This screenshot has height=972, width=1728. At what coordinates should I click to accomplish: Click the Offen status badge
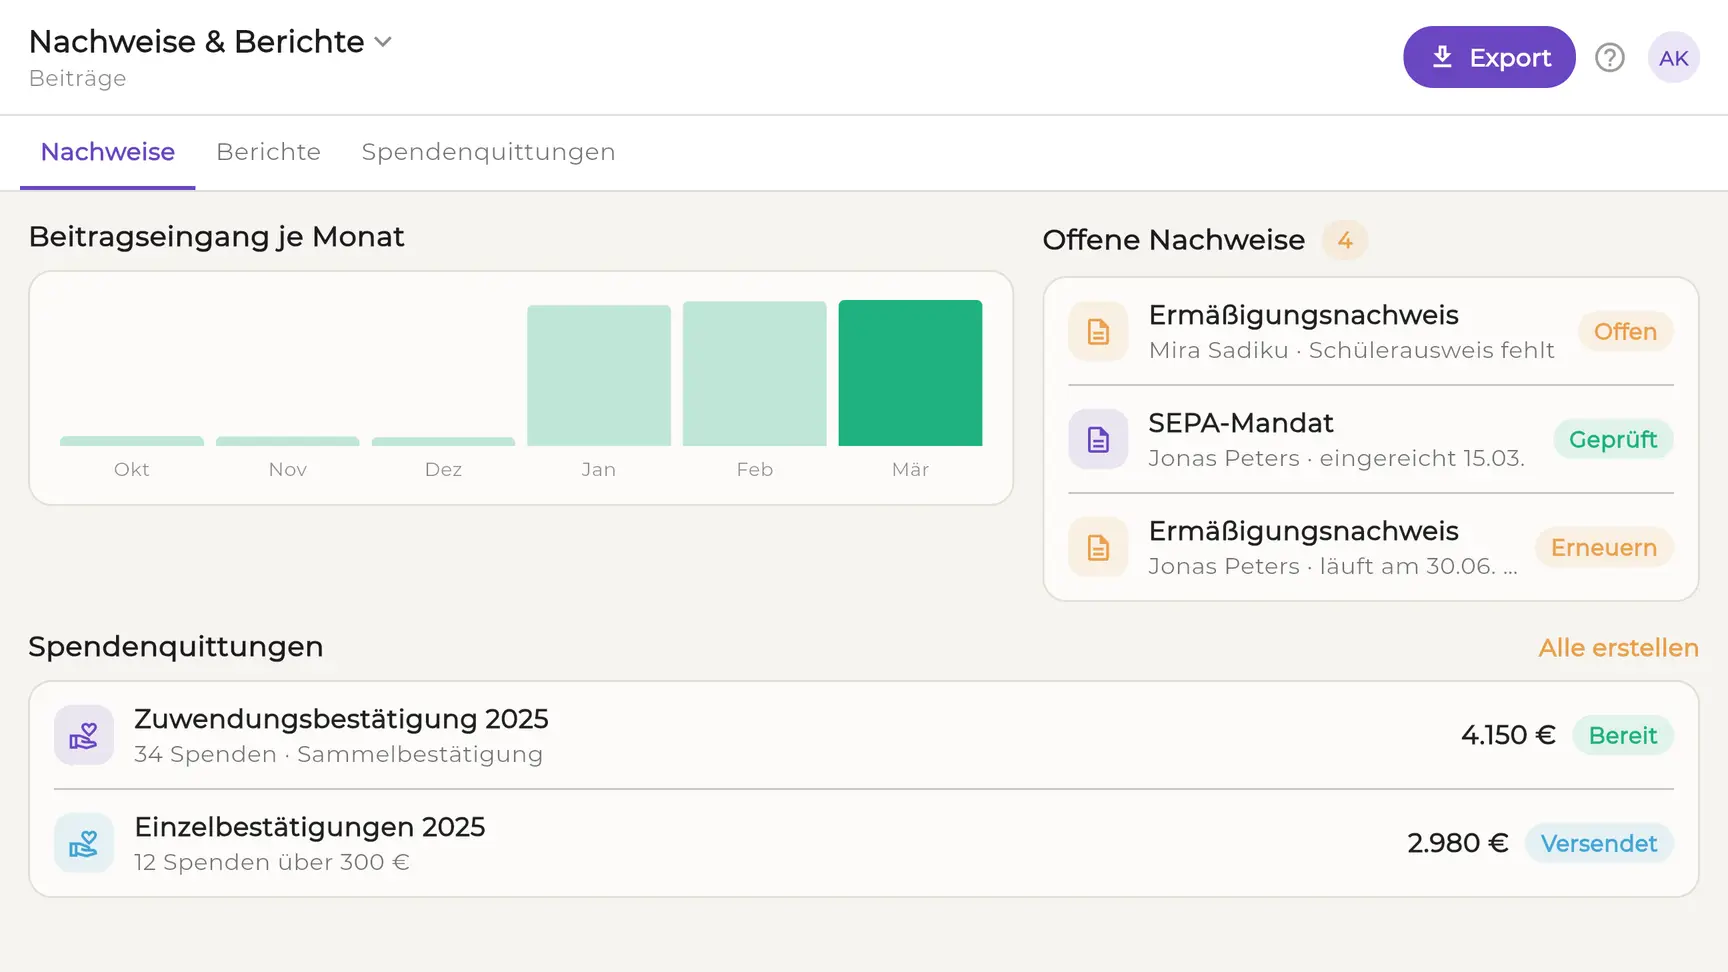pos(1625,331)
